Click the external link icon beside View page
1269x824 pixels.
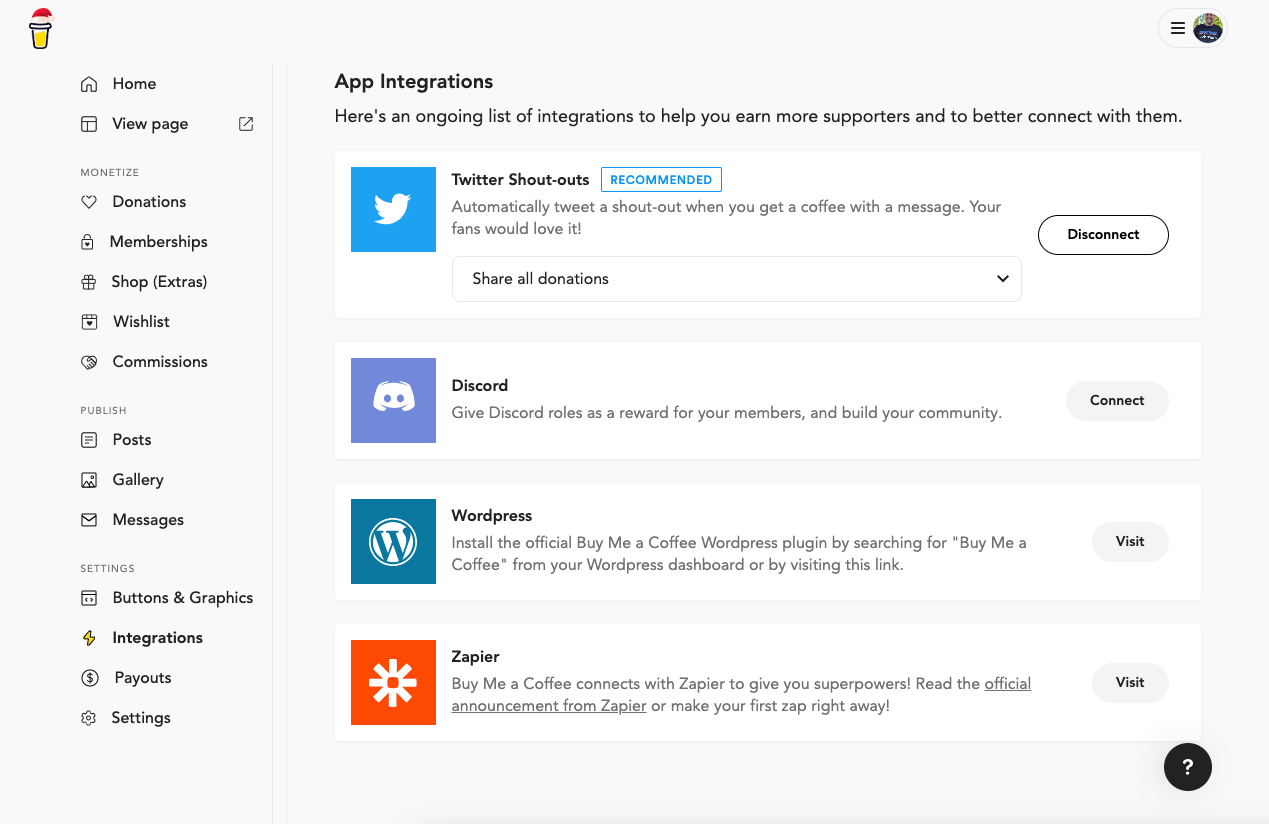point(246,124)
